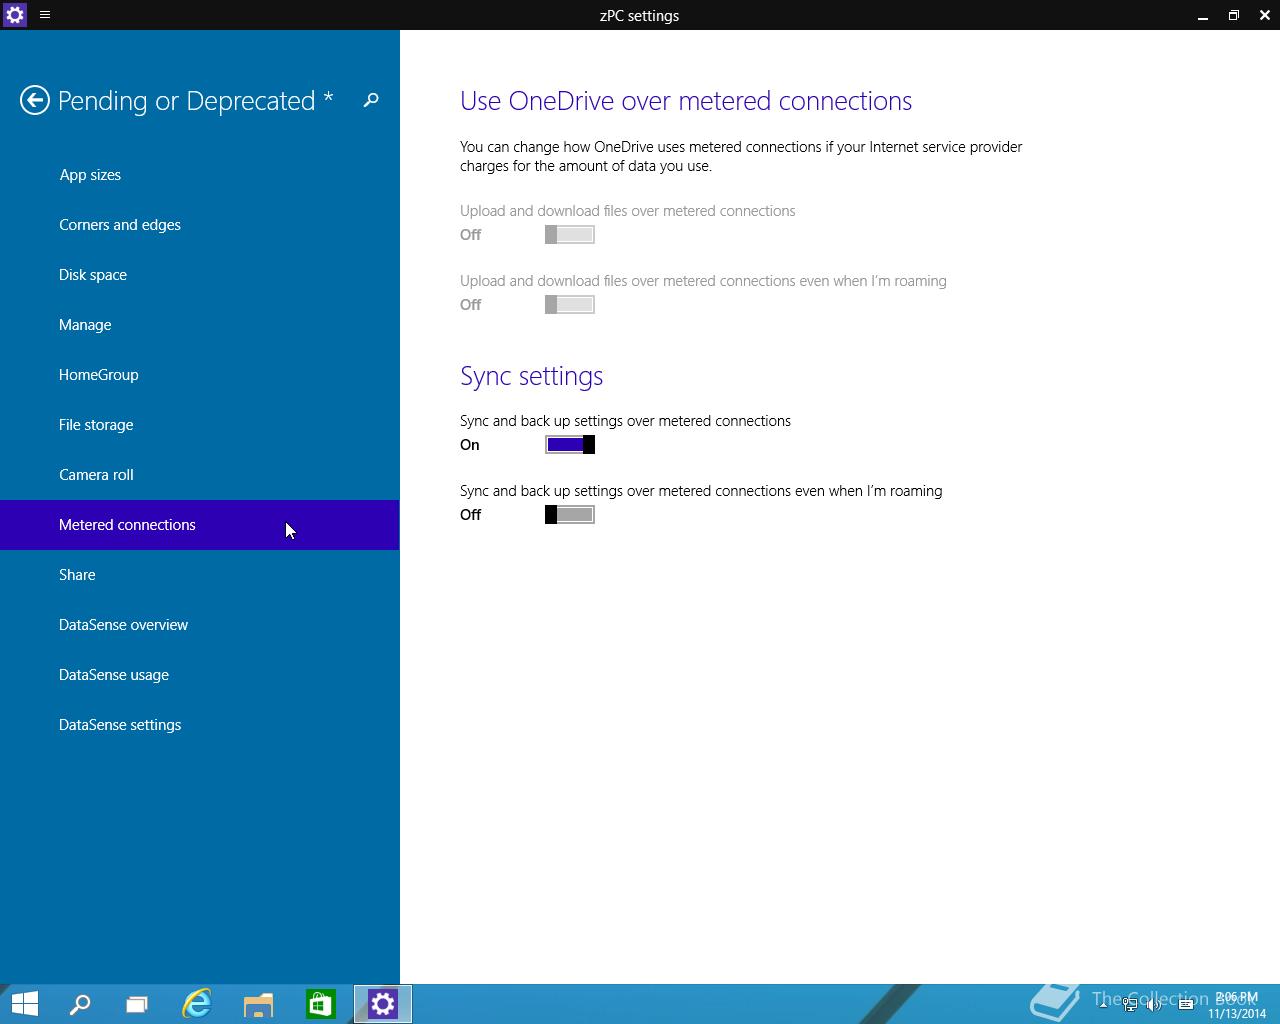Toggle OneDrive upload even when roaming switch
This screenshot has width=1280, height=1024.
coord(570,305)
